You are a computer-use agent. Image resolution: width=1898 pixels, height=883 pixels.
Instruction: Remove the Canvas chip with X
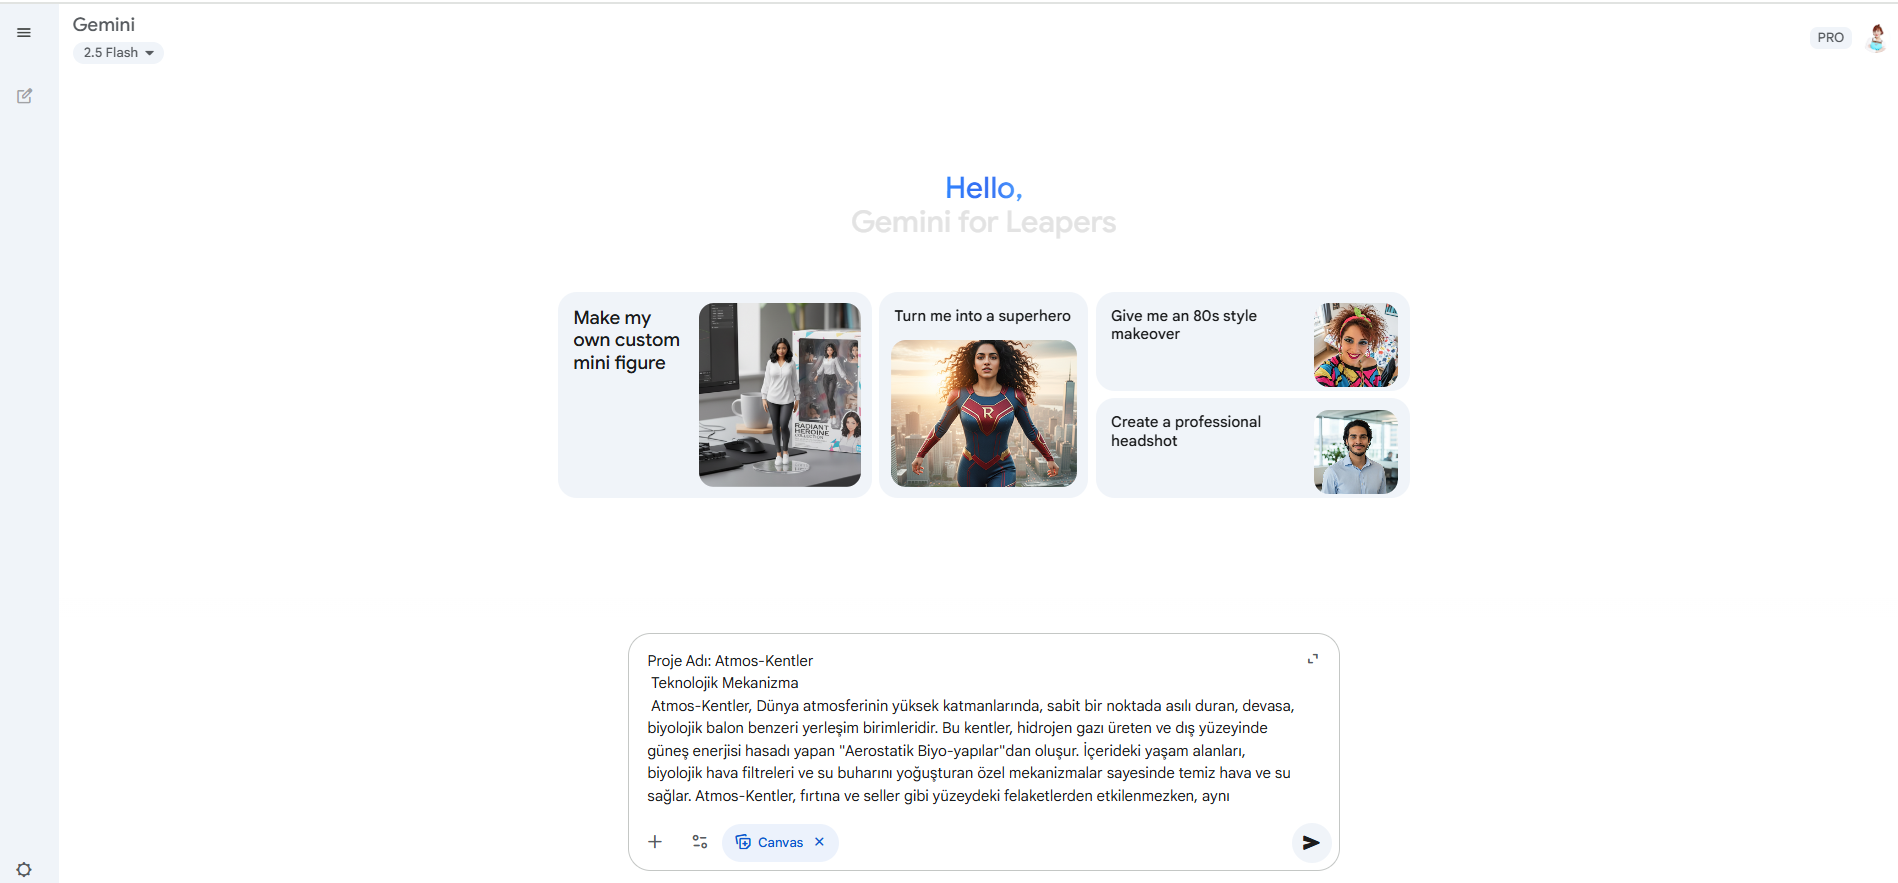pyautogui.click(x=819, y=842)
